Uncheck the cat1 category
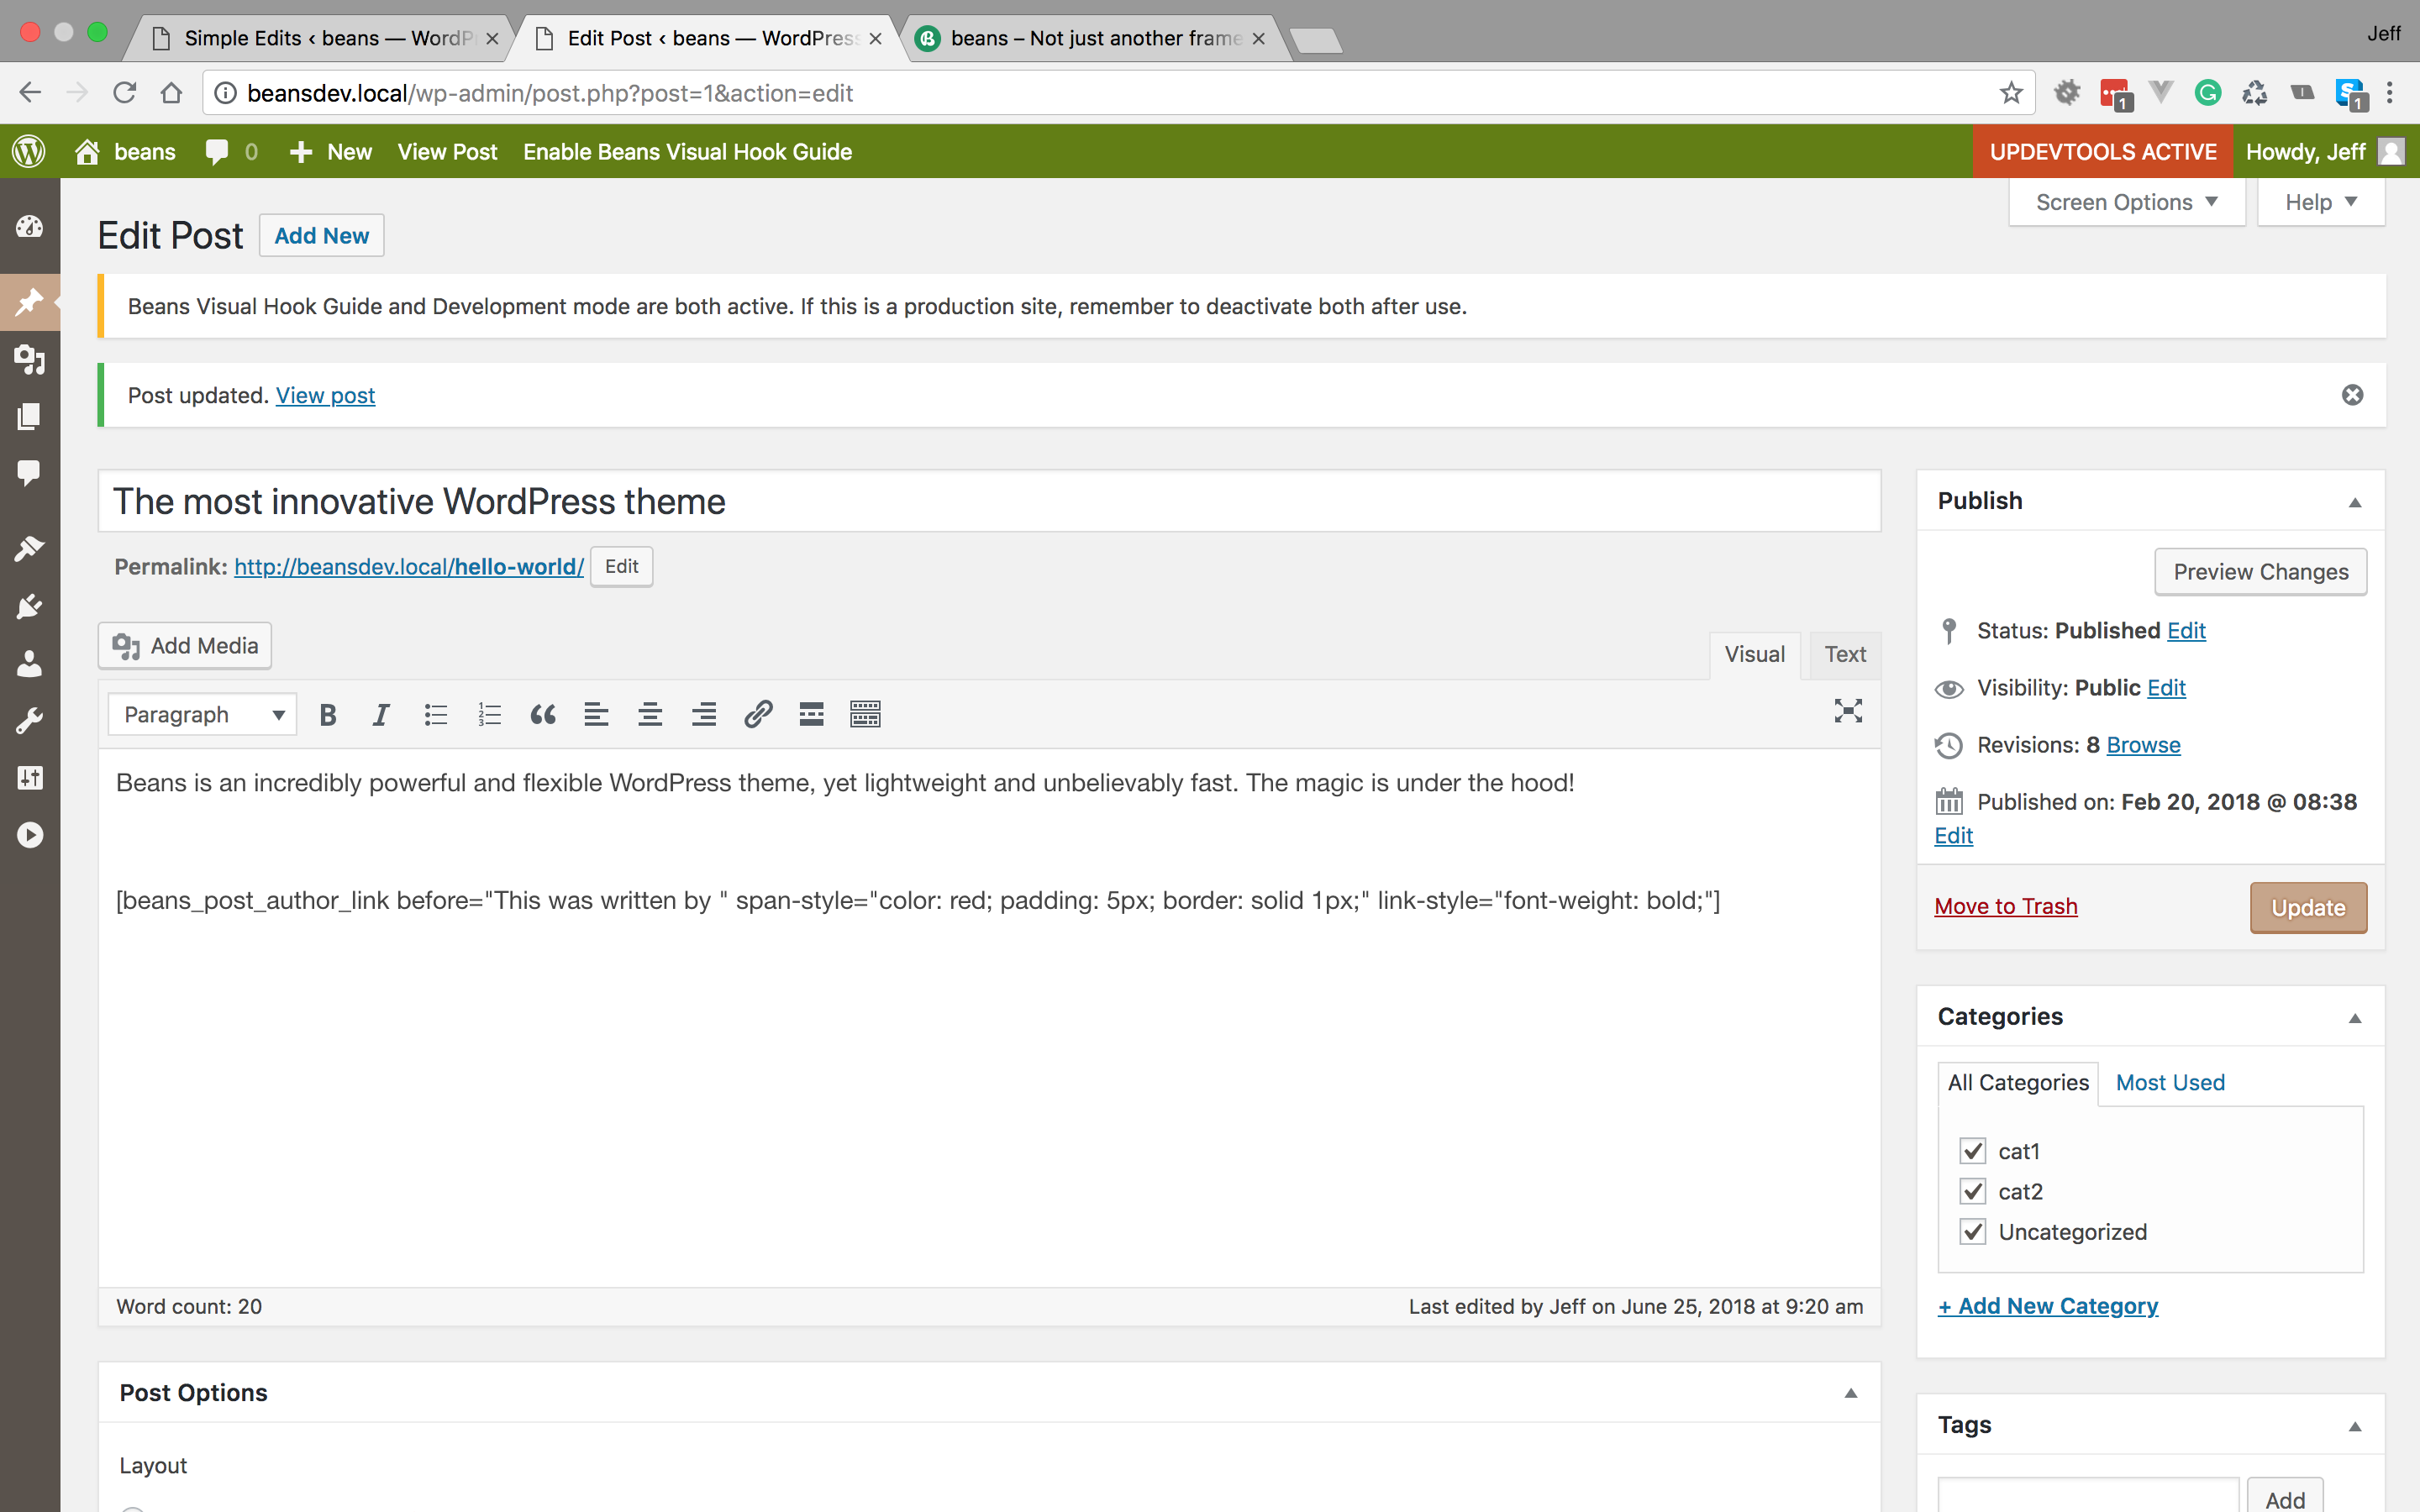The width and height of the screenshot is (2420, 1512). pyautogui.click(x=1972, y=1151)
